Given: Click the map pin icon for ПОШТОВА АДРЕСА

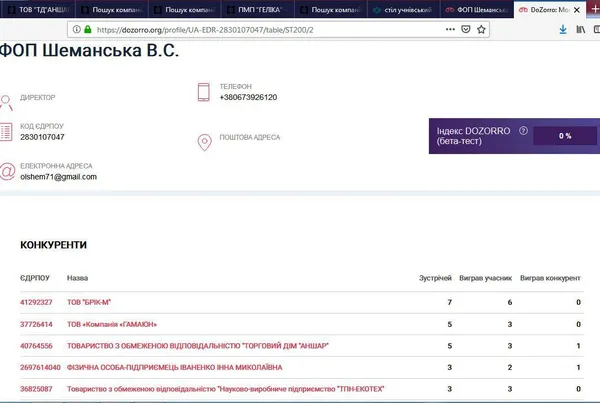Looking at the screenshot, I should pos(204,142).
